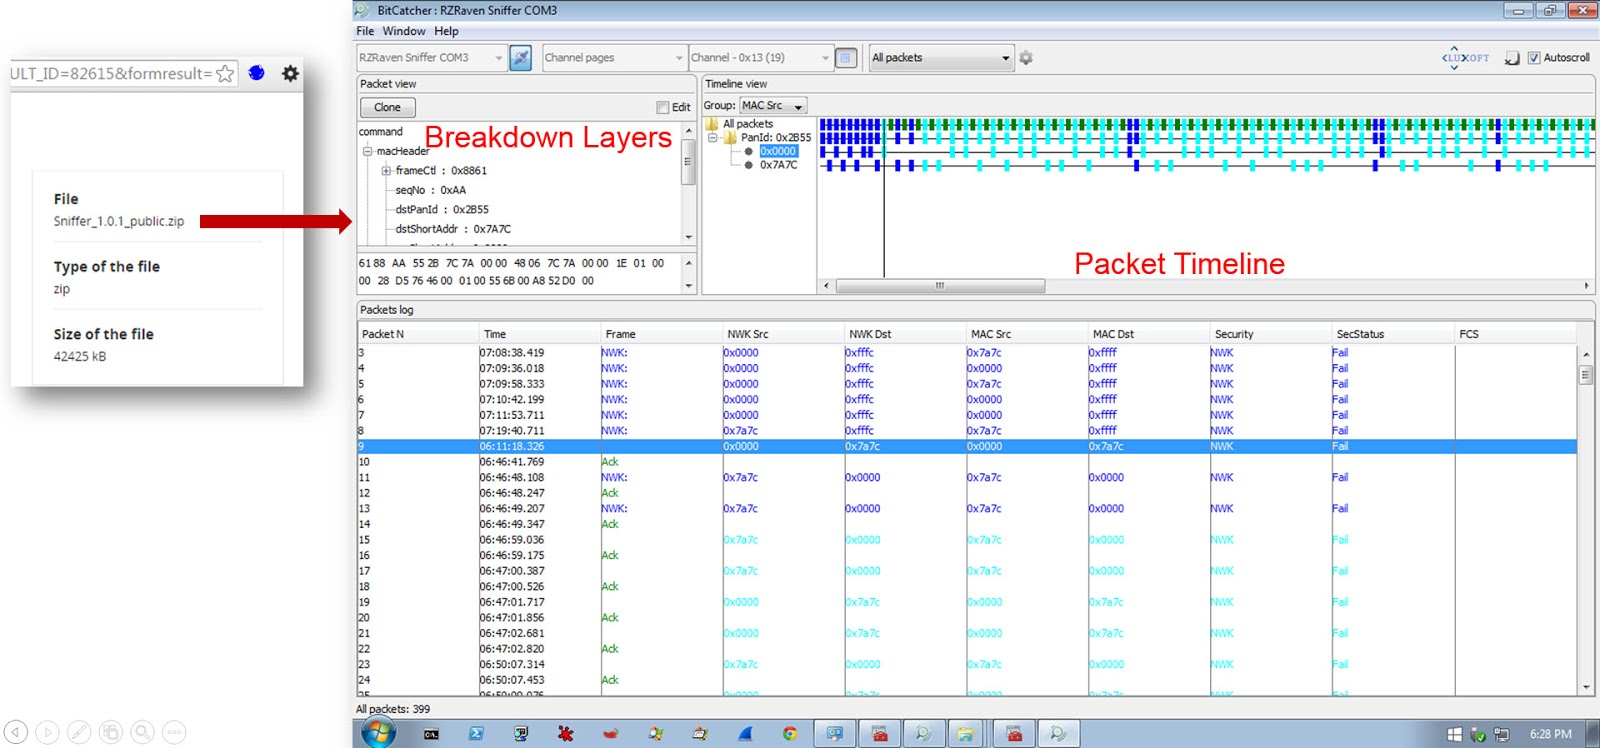Open the Channel pages dropdown

coord(614,58)
